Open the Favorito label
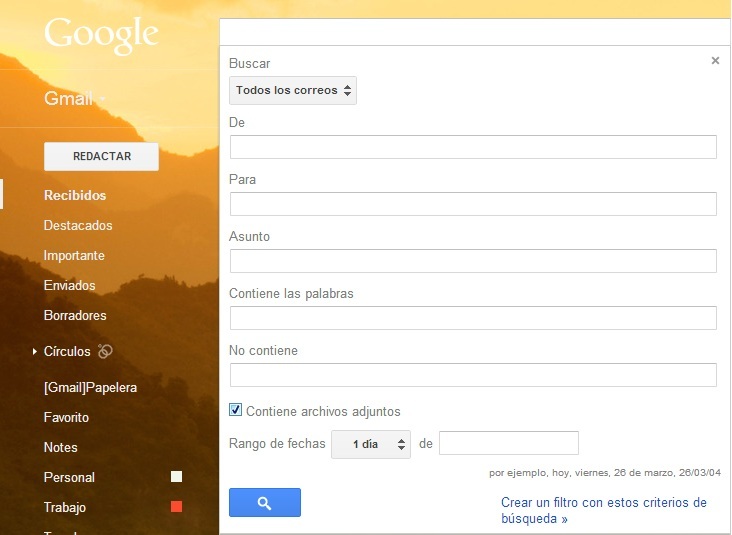732x535 pixels. [66, 417]
